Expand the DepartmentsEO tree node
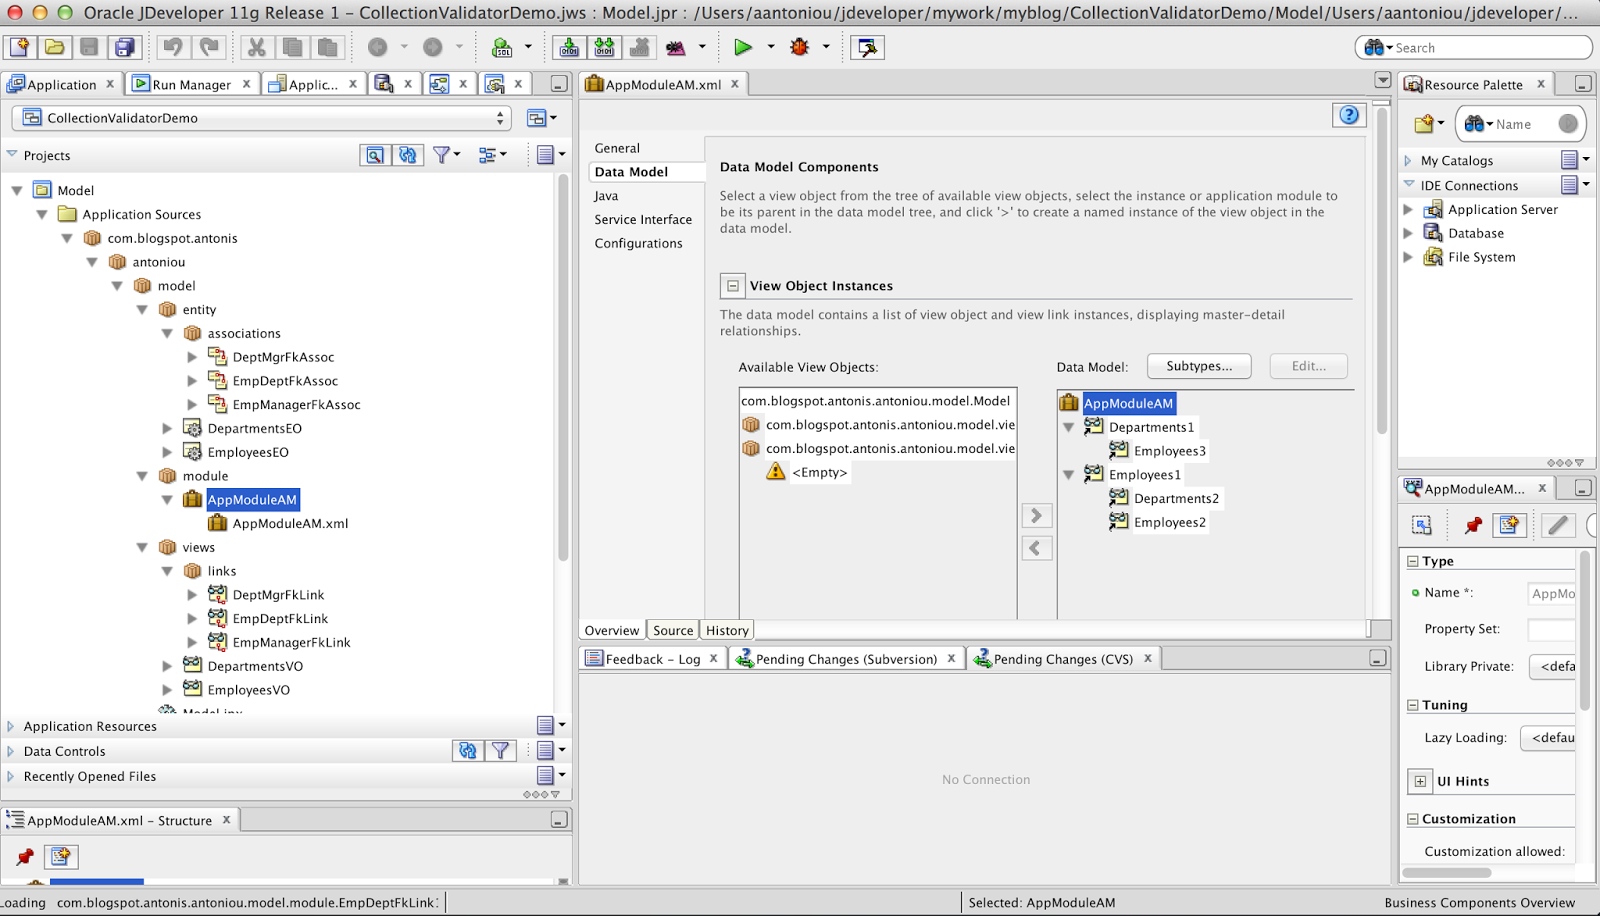The height and width of the screenshot is (916, 1600). 167,428
